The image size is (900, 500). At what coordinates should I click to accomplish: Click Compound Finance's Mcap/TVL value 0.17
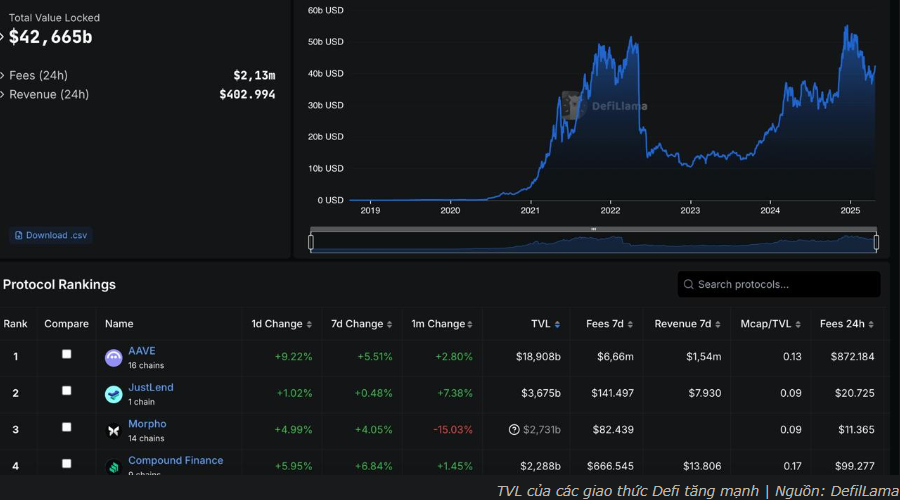[792, 466]
